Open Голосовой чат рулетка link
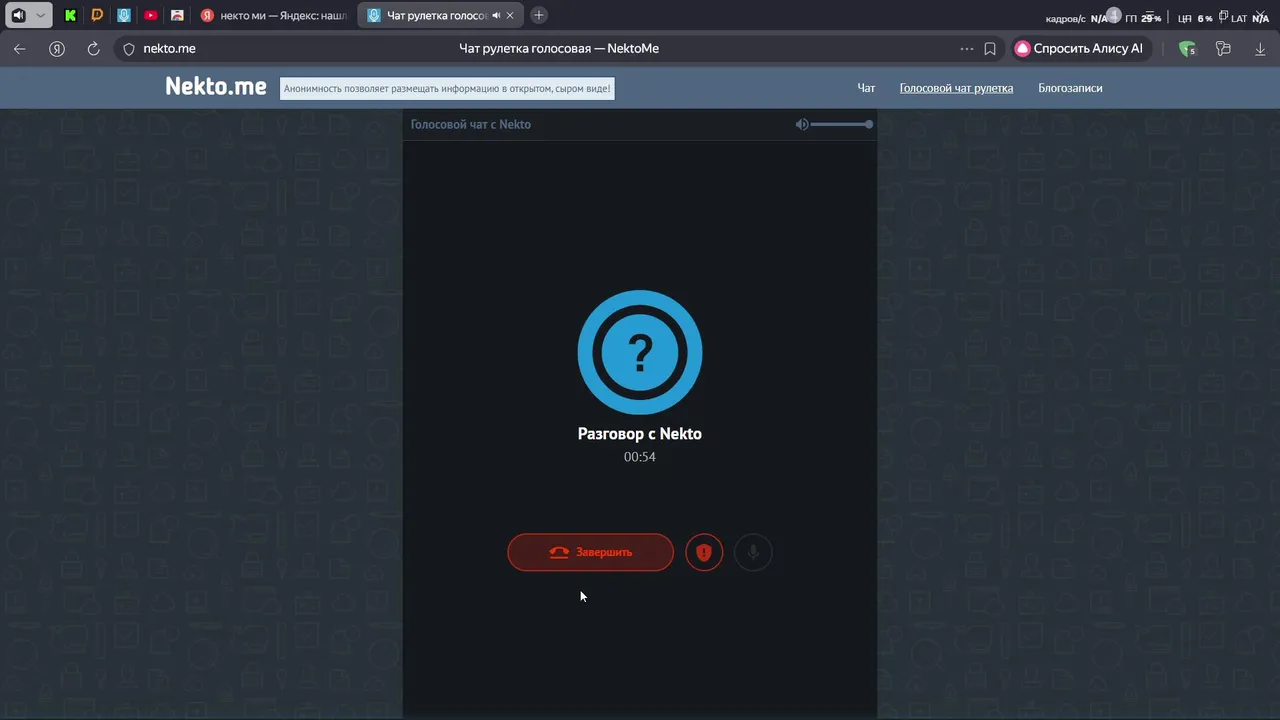The width and height of the screenshot is (1280, 720). [956, 88]
